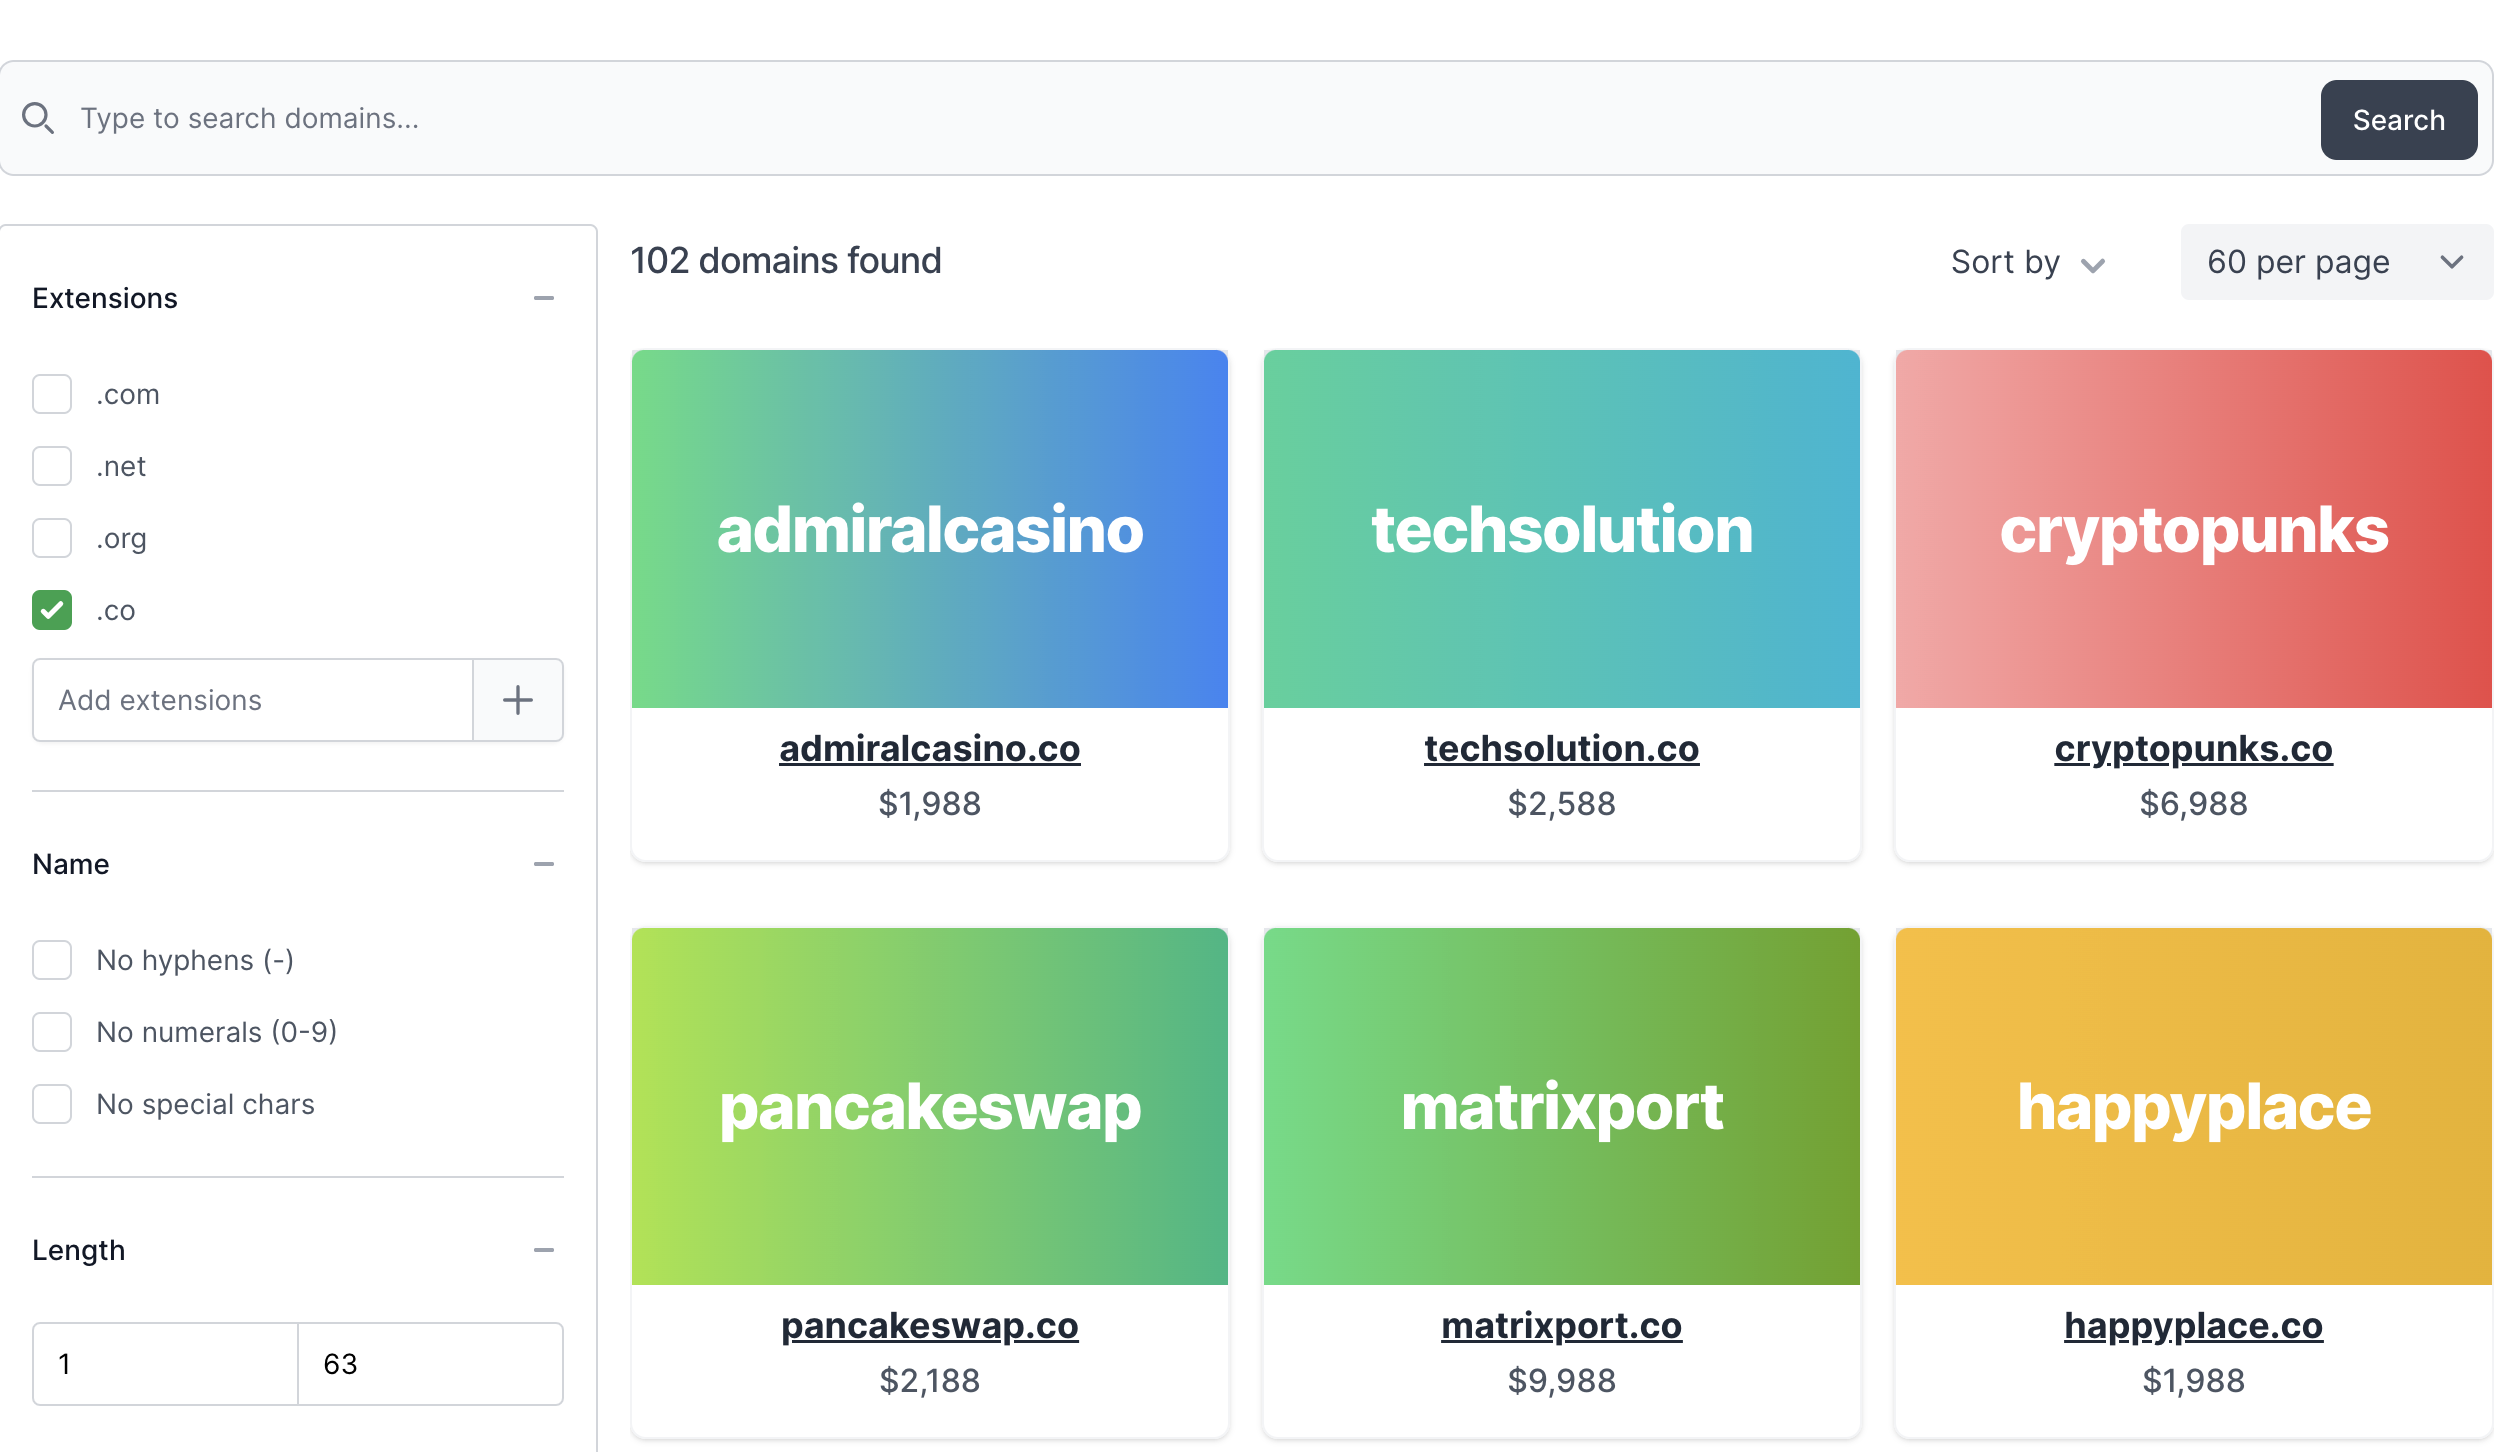Enable the .net extension filter
This screenshot has width=2516, height=1452.
point(52,466)
